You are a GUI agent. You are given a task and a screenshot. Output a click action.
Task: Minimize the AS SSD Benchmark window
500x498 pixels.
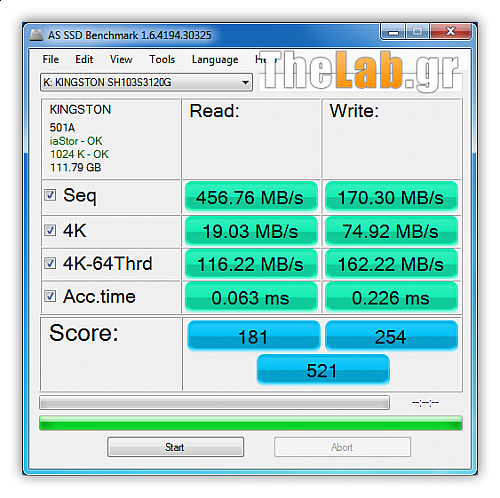tap(393, 32)
